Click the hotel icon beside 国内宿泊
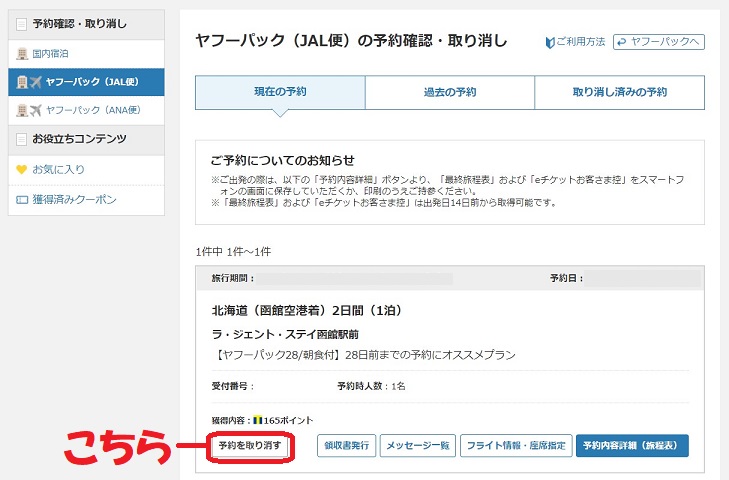Viewport: 729px width, 480px height. [23, 53]
